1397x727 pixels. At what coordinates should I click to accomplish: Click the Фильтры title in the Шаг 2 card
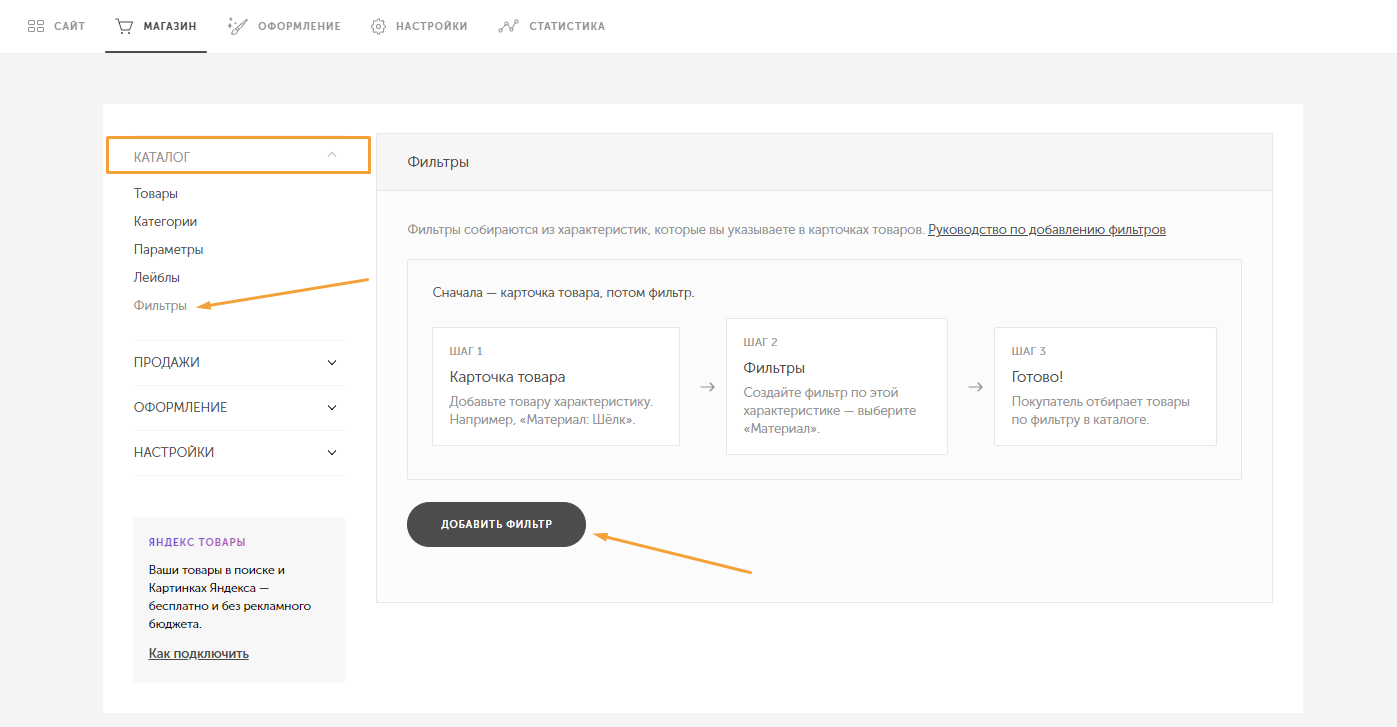pos(774,368)
